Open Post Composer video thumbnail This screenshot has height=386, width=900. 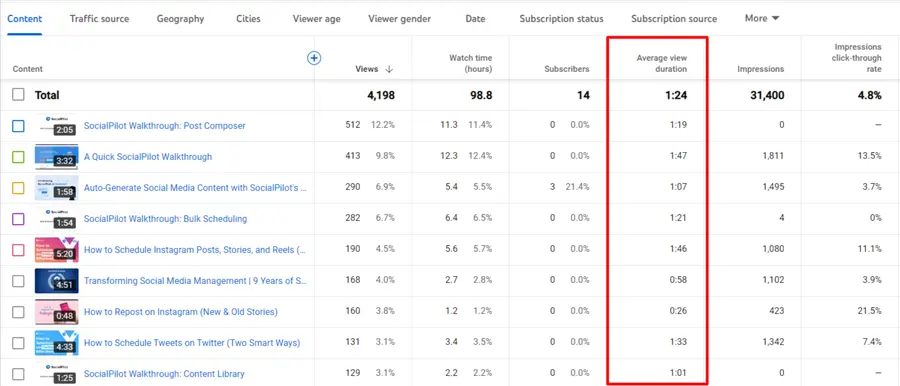56,126
